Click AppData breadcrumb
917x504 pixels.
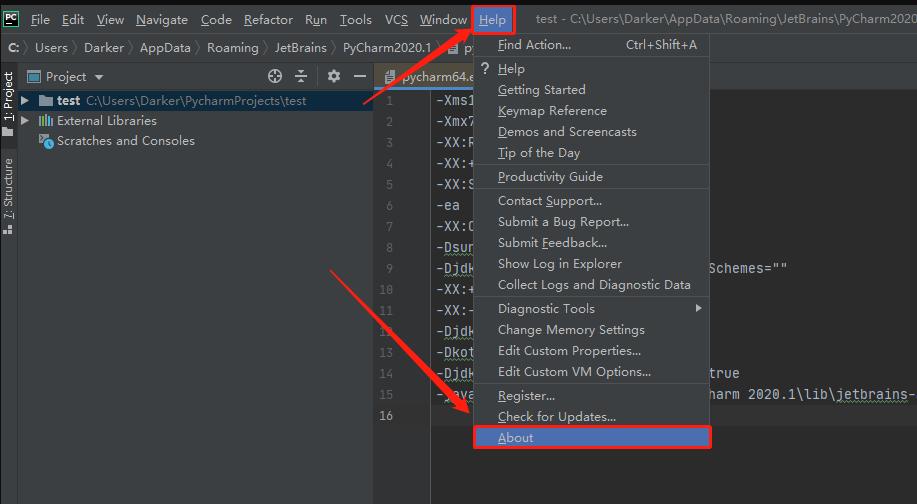pyautogui.click(x=165, y=48)
